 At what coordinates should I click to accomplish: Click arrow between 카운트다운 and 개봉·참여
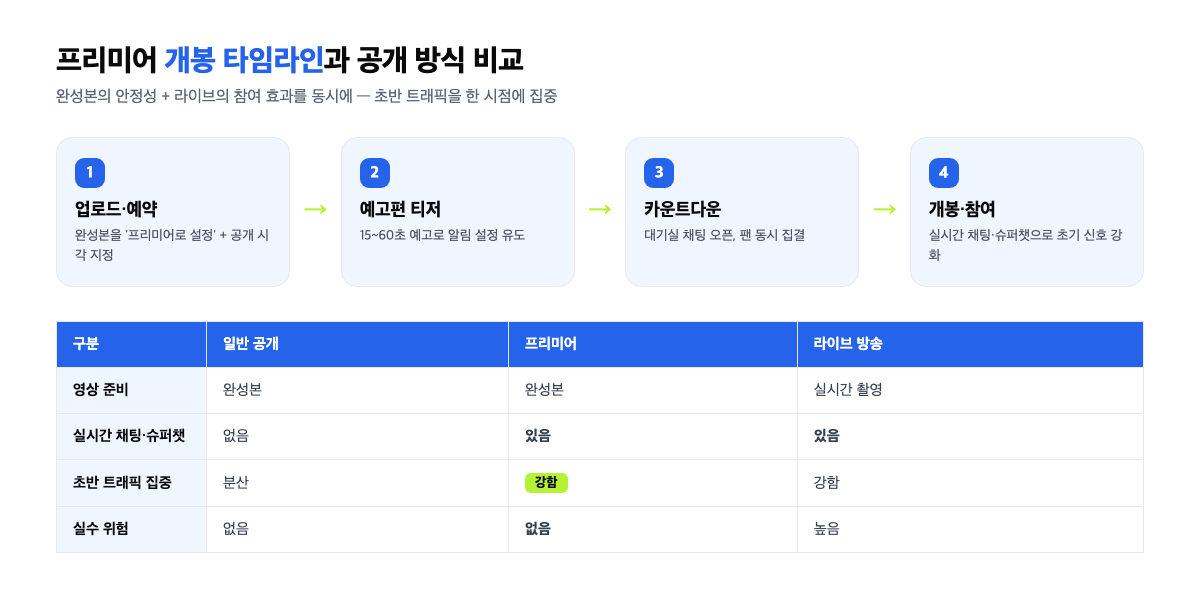pos(884,209)
